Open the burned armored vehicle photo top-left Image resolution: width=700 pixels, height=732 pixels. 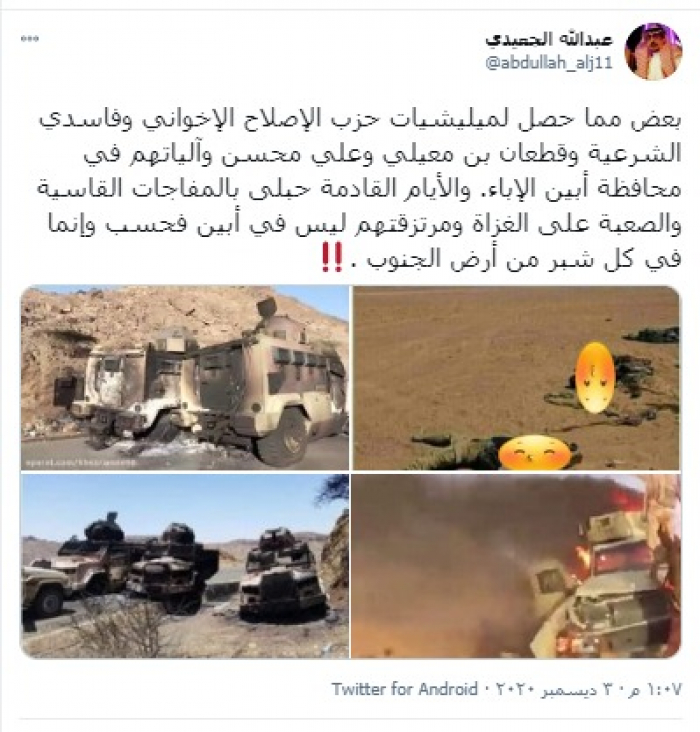point(185,377)
